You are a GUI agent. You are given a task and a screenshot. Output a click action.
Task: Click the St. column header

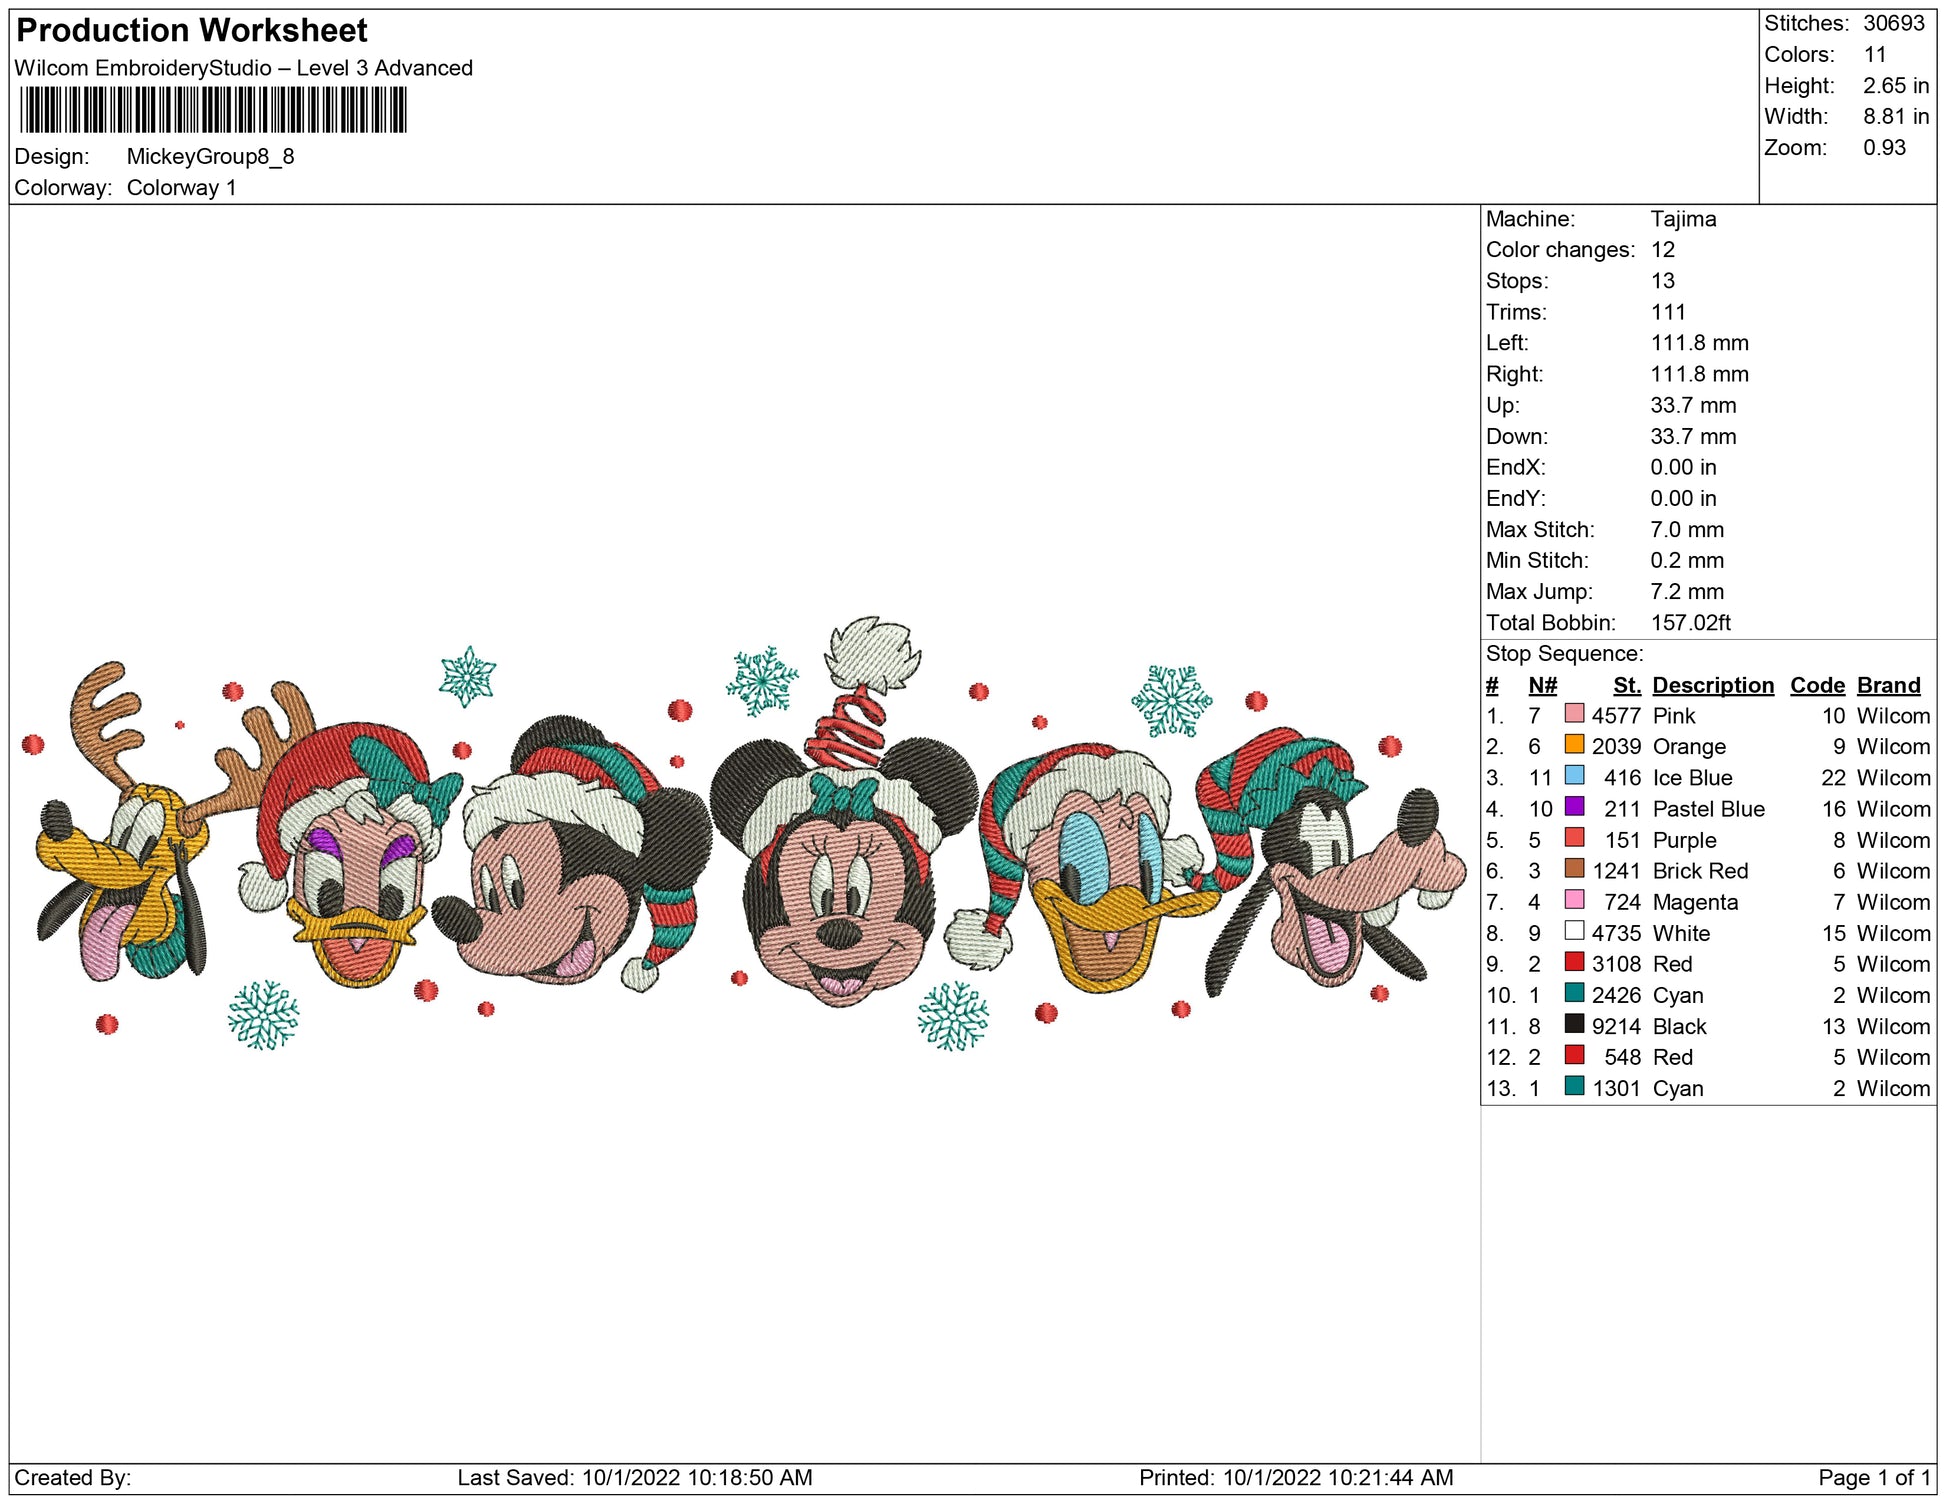pos(1626,685)
